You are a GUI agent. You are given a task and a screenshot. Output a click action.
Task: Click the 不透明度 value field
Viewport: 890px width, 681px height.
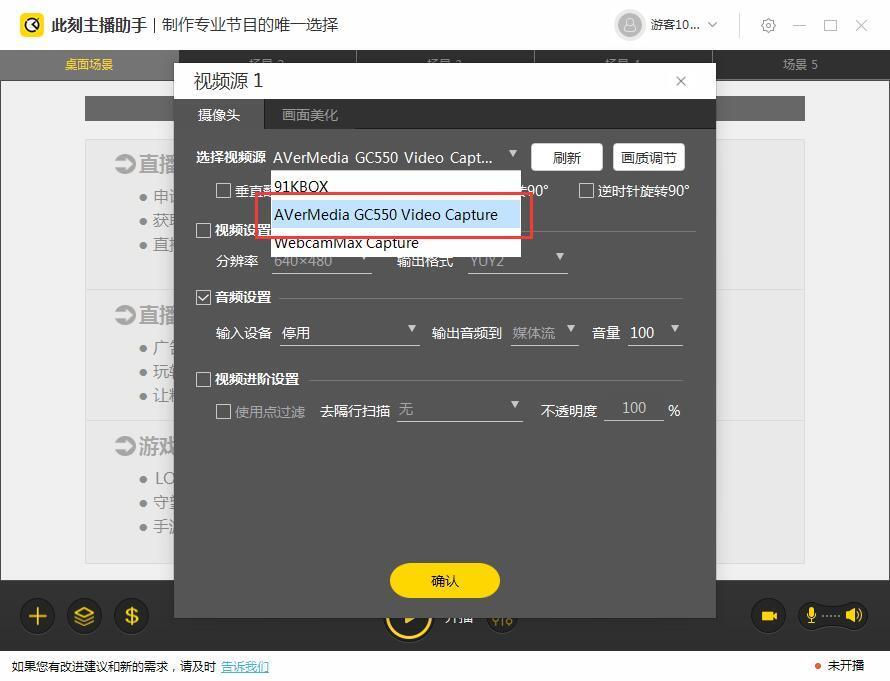click(634, 409)
